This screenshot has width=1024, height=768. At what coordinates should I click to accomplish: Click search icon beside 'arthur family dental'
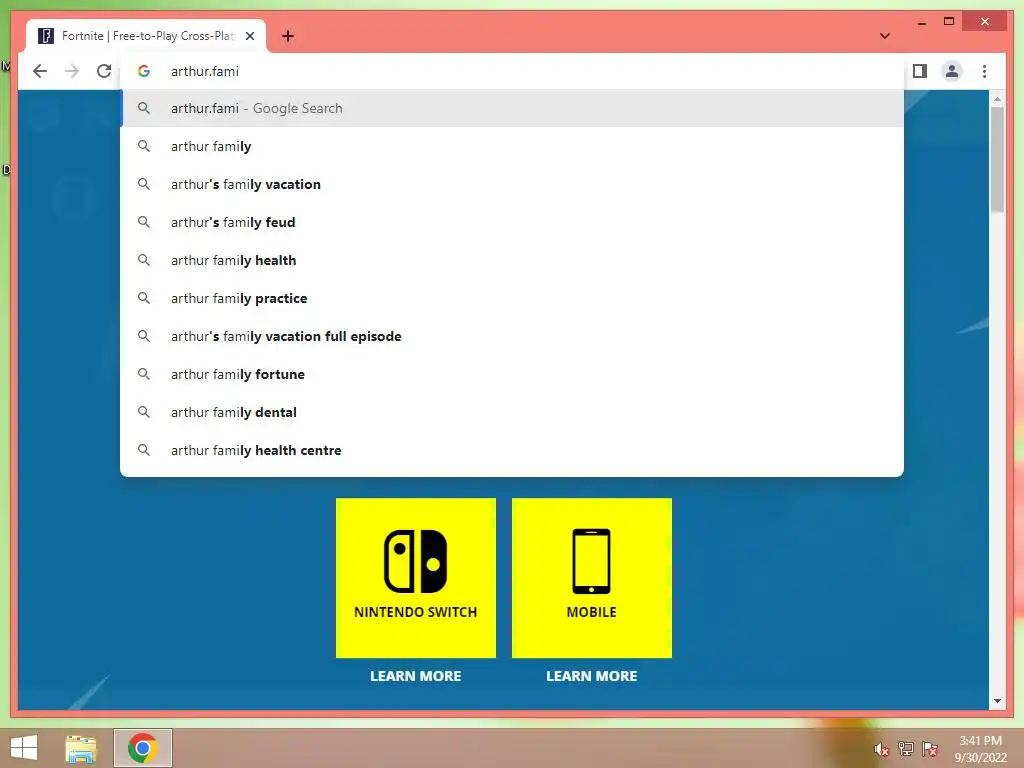coord(144,412)
